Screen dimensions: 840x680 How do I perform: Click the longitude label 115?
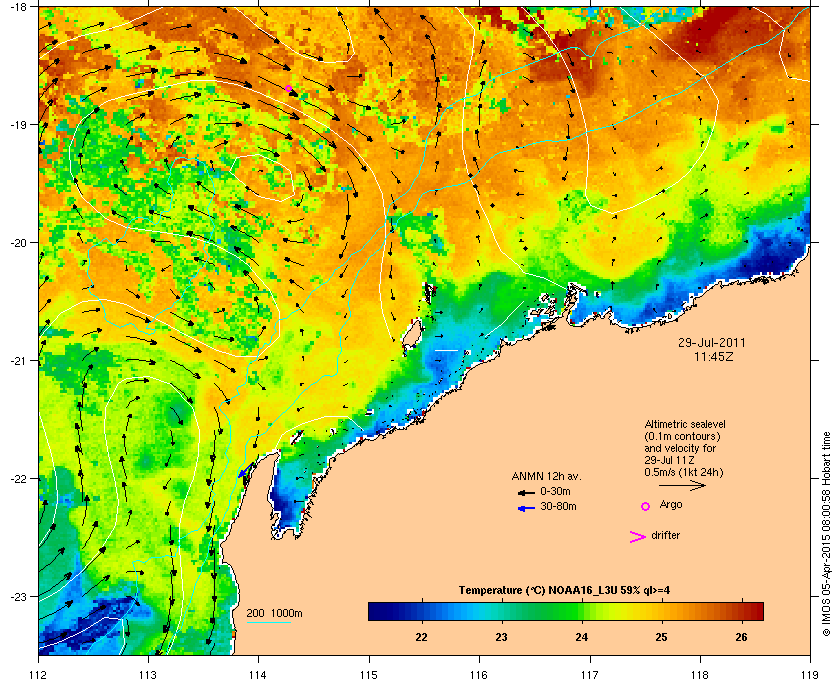tap(369, 674)
